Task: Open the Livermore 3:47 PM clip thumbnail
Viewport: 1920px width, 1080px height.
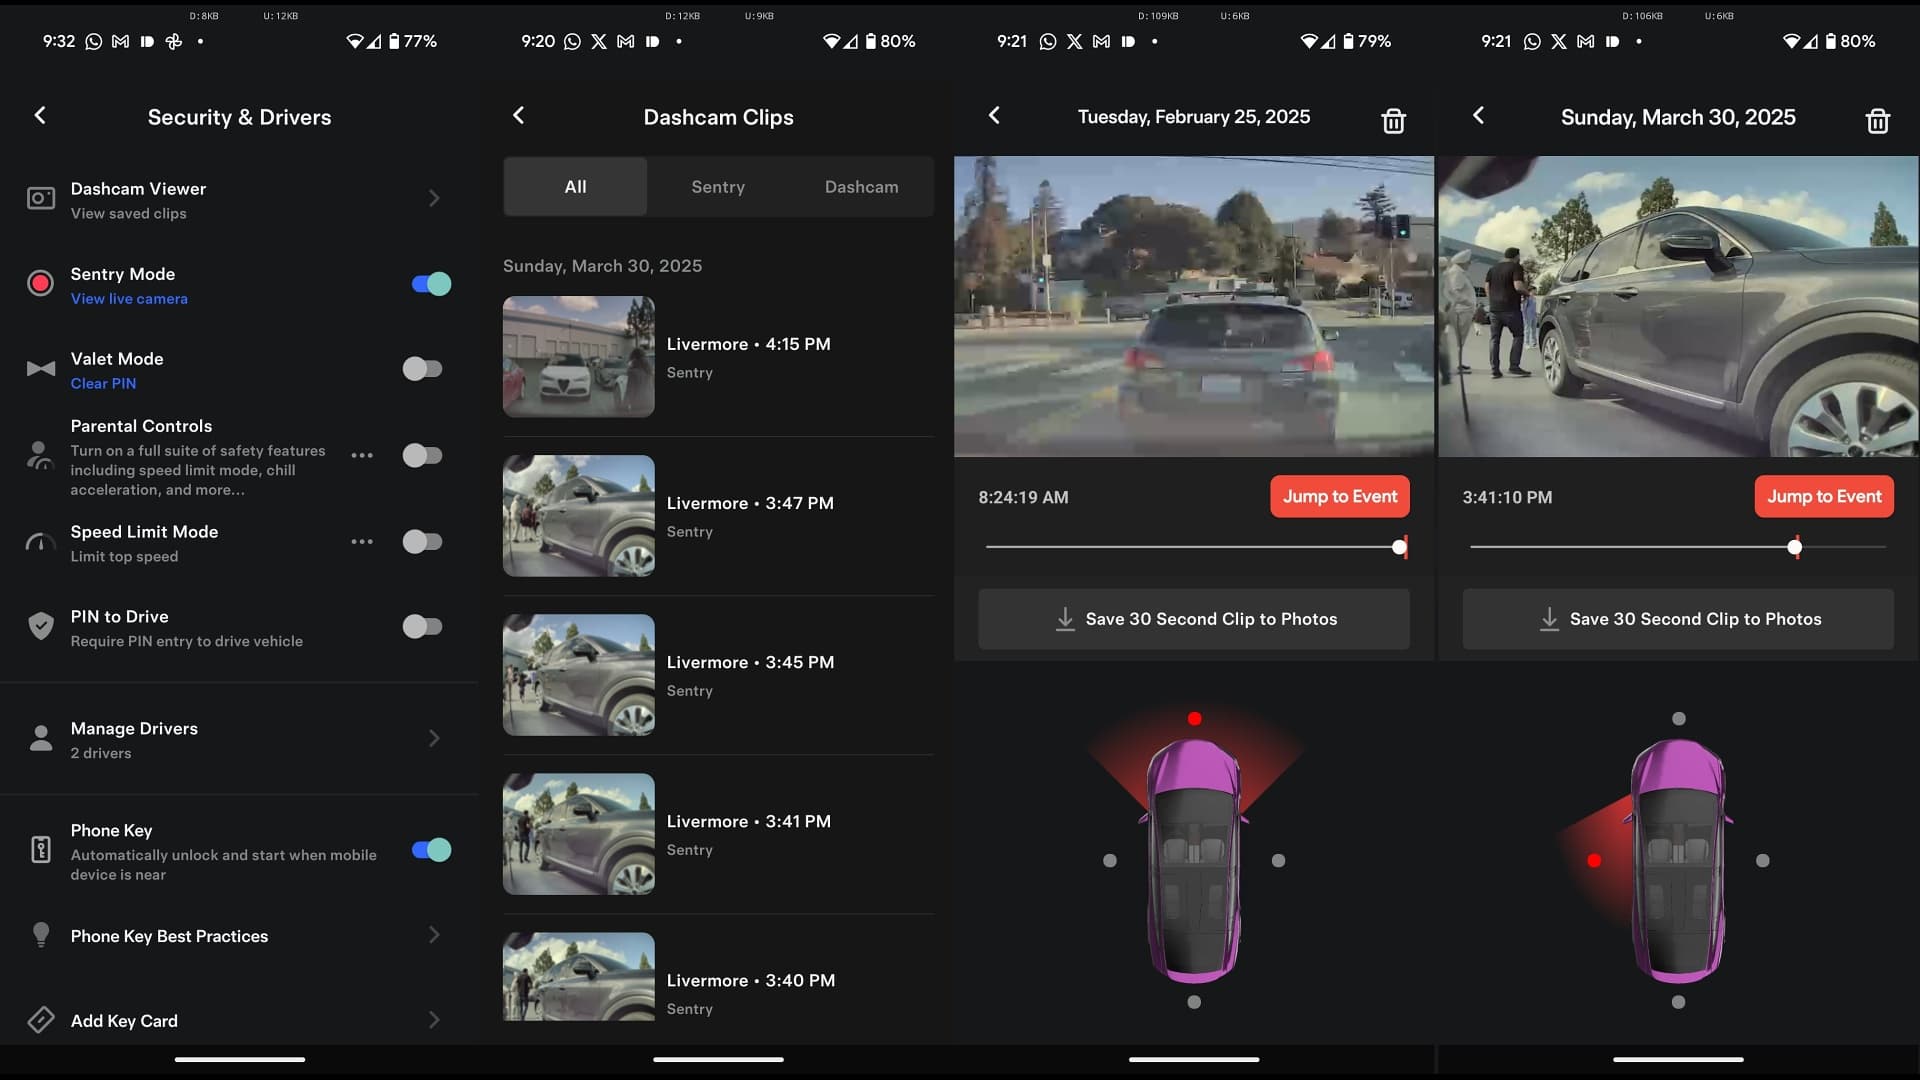Action: 579,516
